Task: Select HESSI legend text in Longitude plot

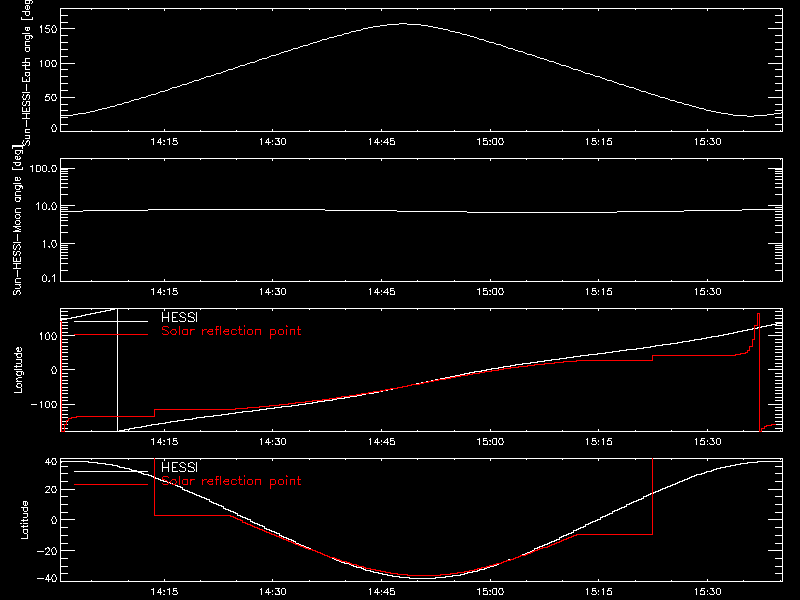Action: [180, 317]
